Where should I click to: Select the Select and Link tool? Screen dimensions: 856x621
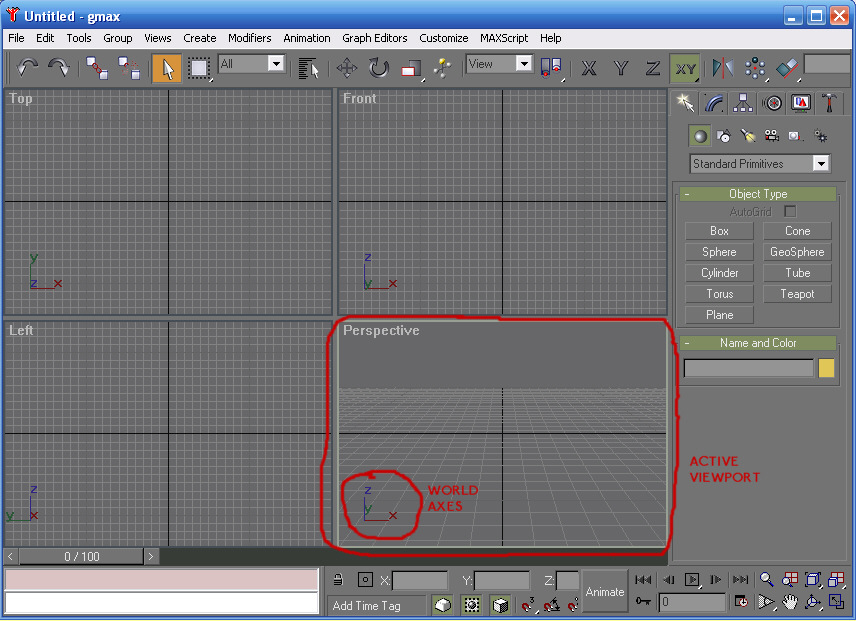(97, 68)
